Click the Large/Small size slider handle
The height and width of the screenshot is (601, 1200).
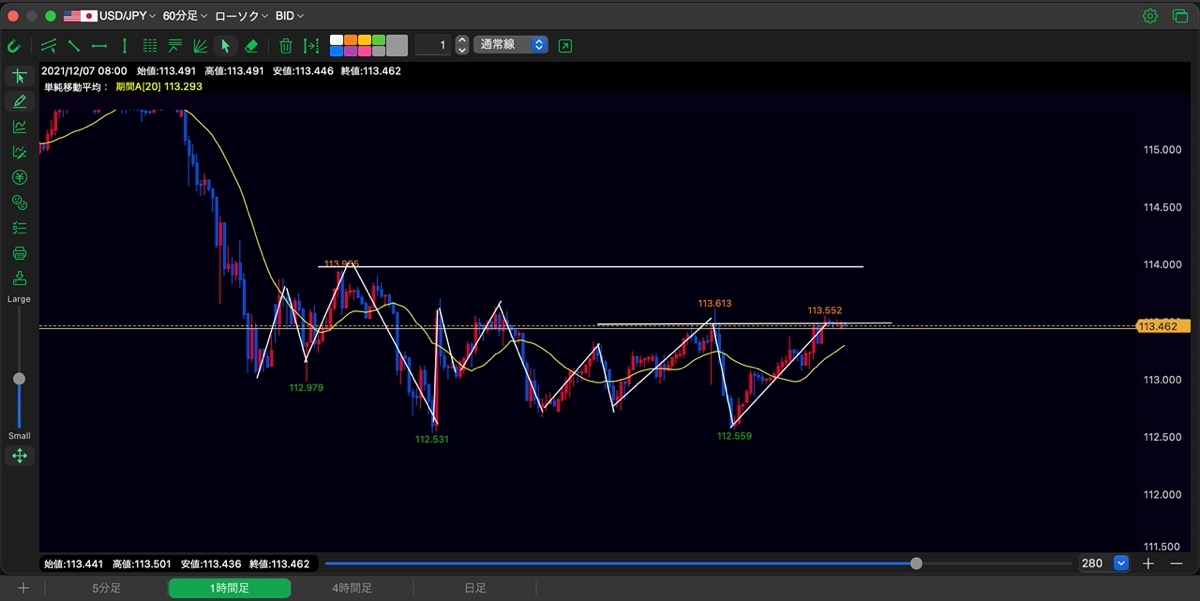[x=19, y=379]
